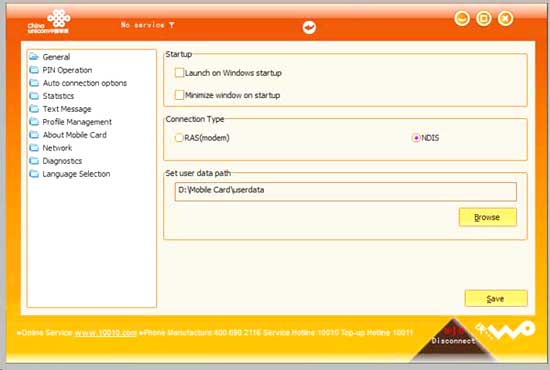Viewport: 550px width, 370px height.
Task: Open the General settings label
Action: tap(56, 57)
